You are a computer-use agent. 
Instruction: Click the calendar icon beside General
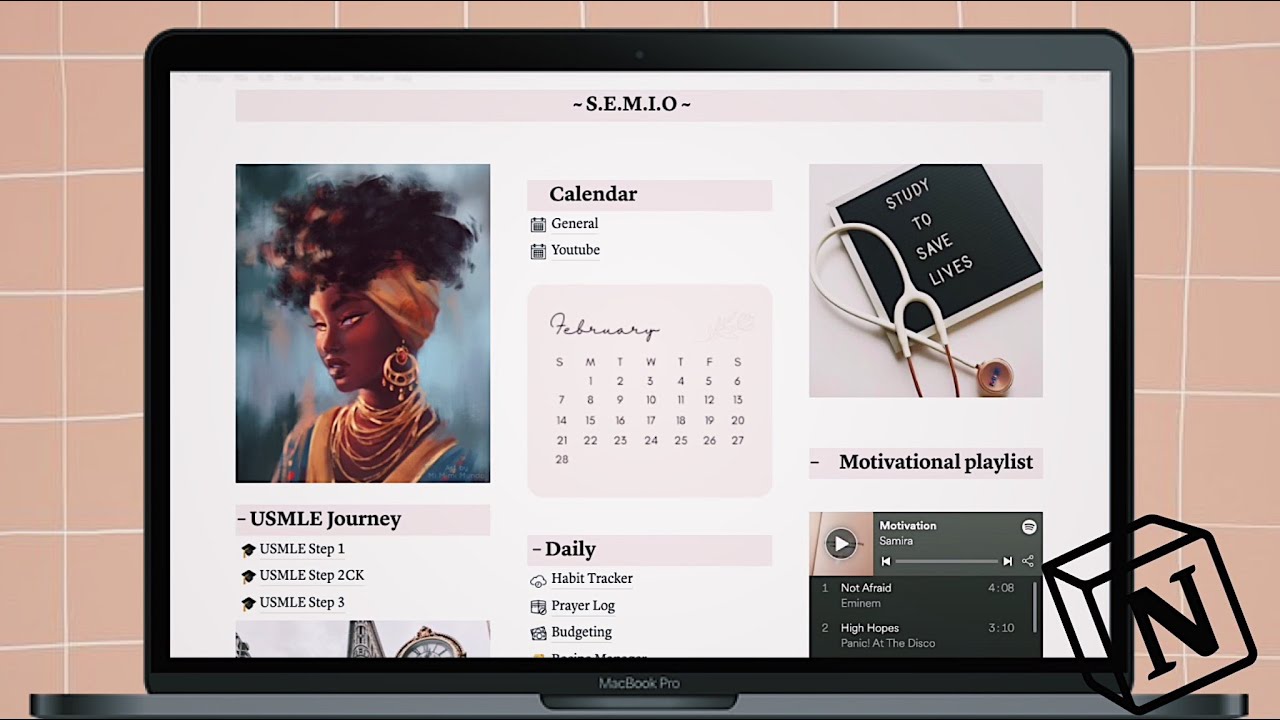coord(538,225)
